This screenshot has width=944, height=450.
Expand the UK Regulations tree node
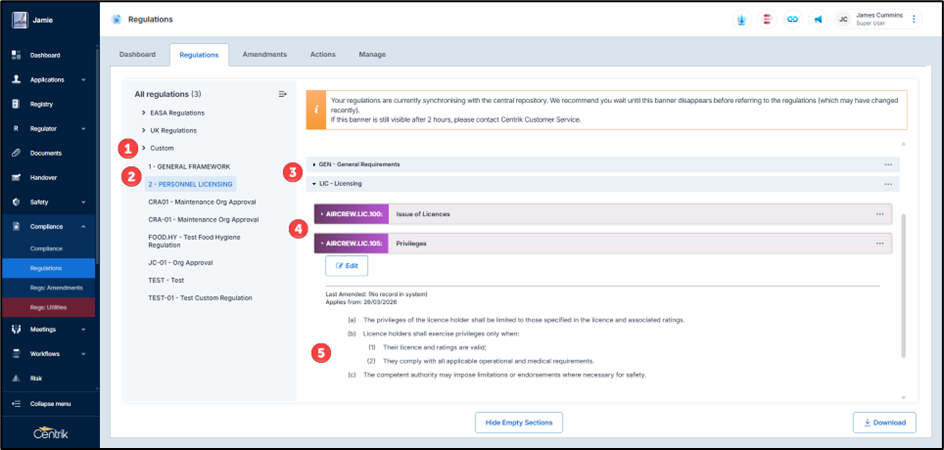tap(144, 131)
